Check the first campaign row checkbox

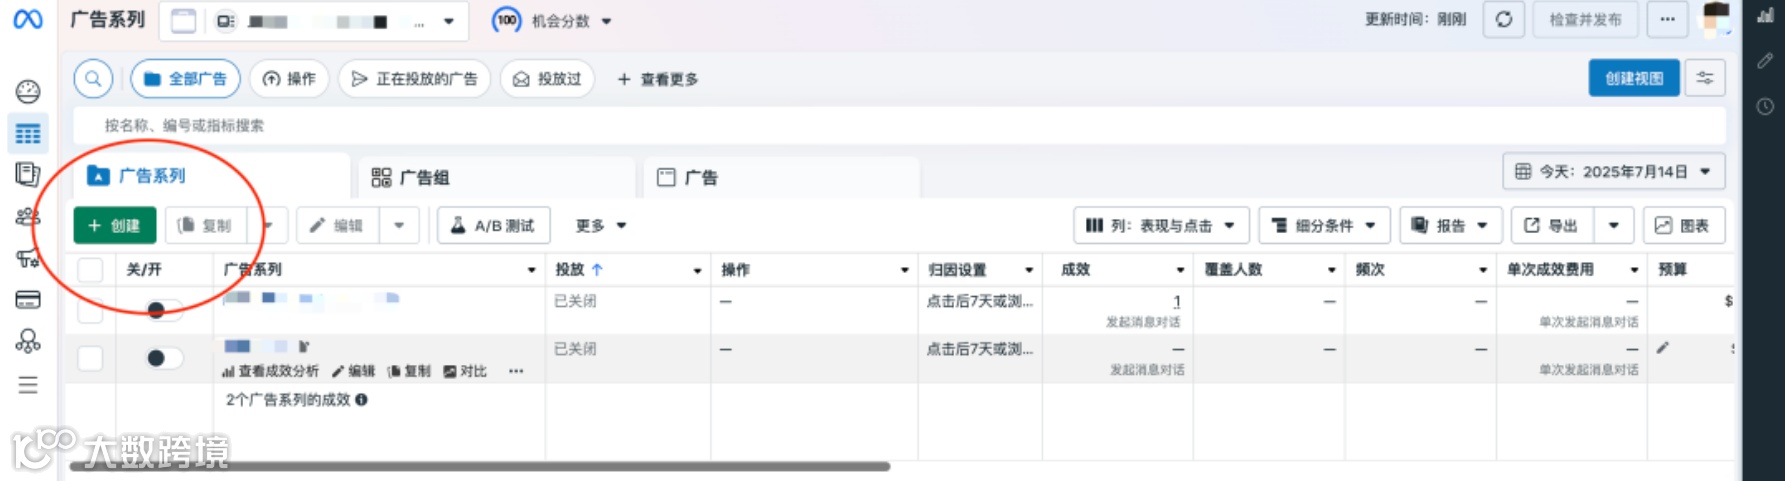click(90, 310)
